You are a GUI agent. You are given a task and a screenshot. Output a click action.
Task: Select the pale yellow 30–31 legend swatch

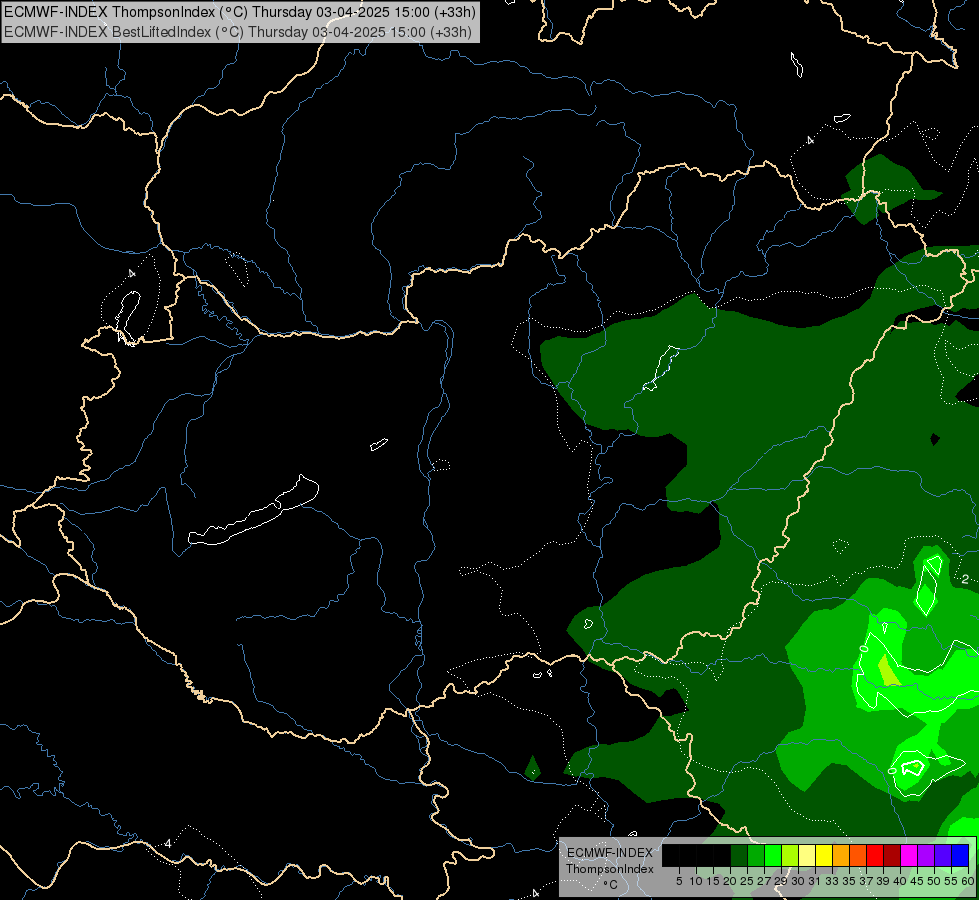pyautogui.click(x=807, y=855)
